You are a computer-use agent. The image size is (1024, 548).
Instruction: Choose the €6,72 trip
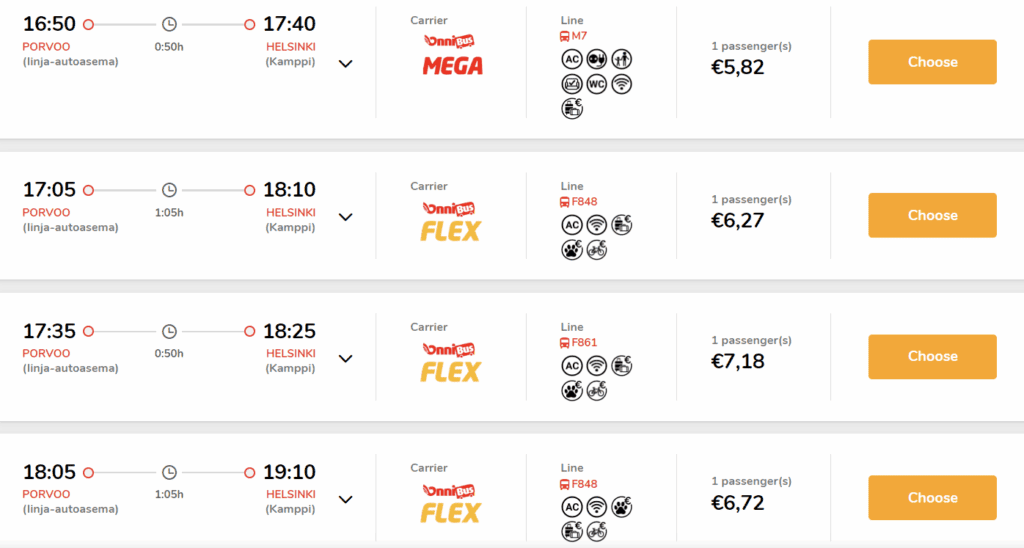click(932, 498)
